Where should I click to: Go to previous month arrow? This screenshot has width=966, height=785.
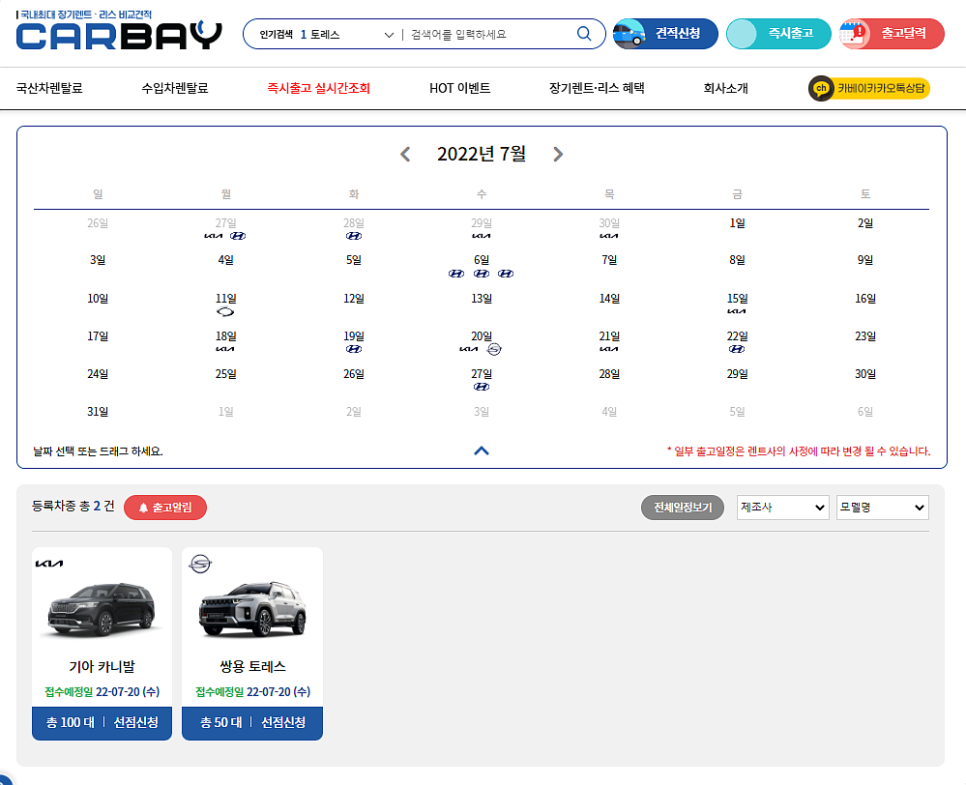405,154
